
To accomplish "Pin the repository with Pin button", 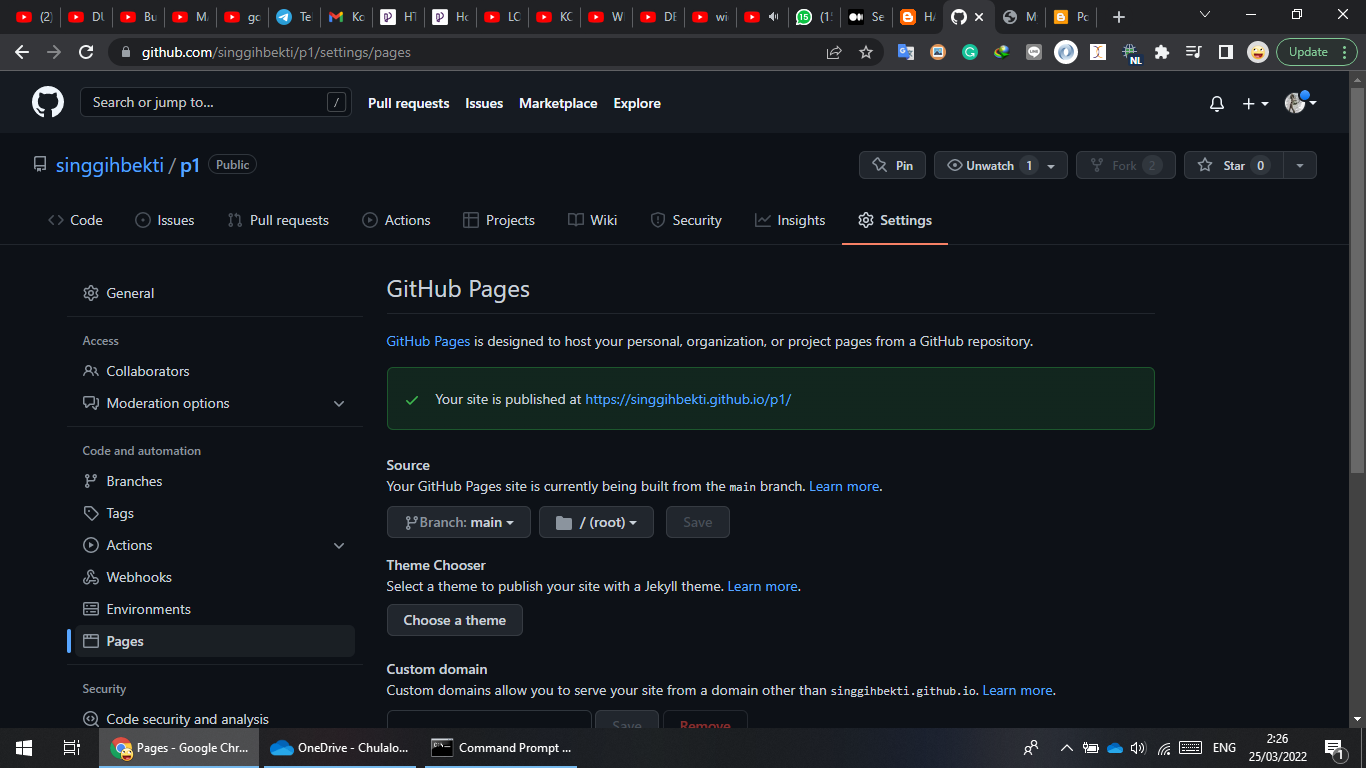I will 892,165.
